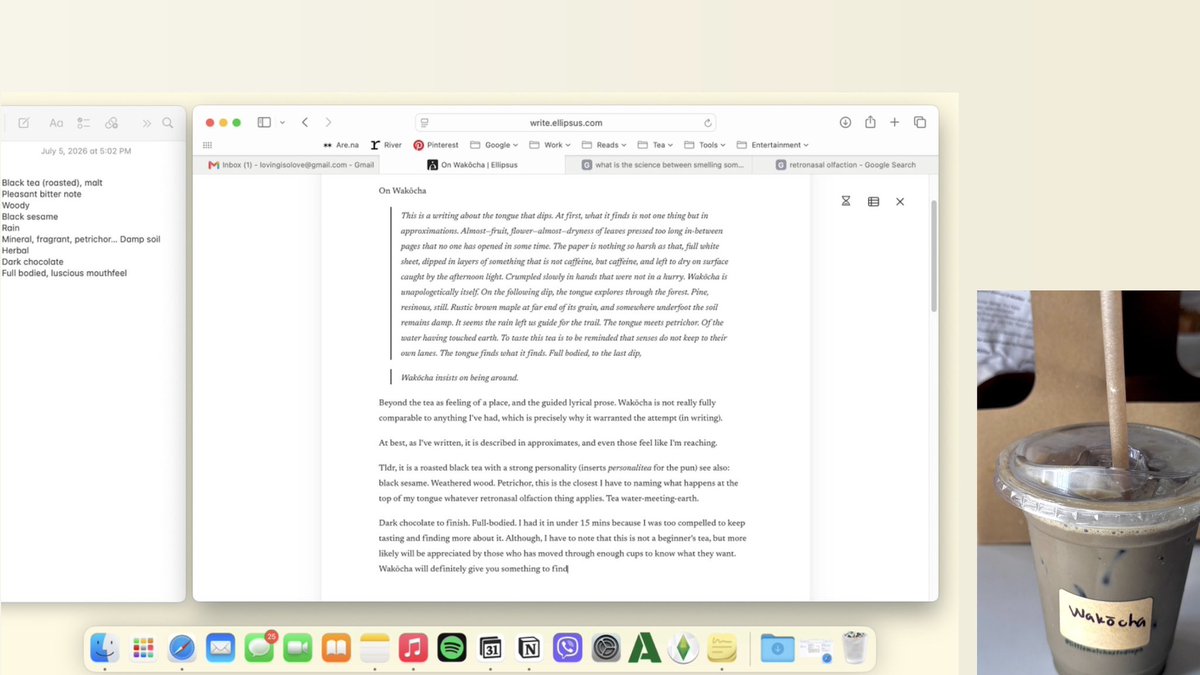Screen dimensions: 1200x675
Task: Click 'Black sesame' line in Notes
Action: (x=30, y=217)
